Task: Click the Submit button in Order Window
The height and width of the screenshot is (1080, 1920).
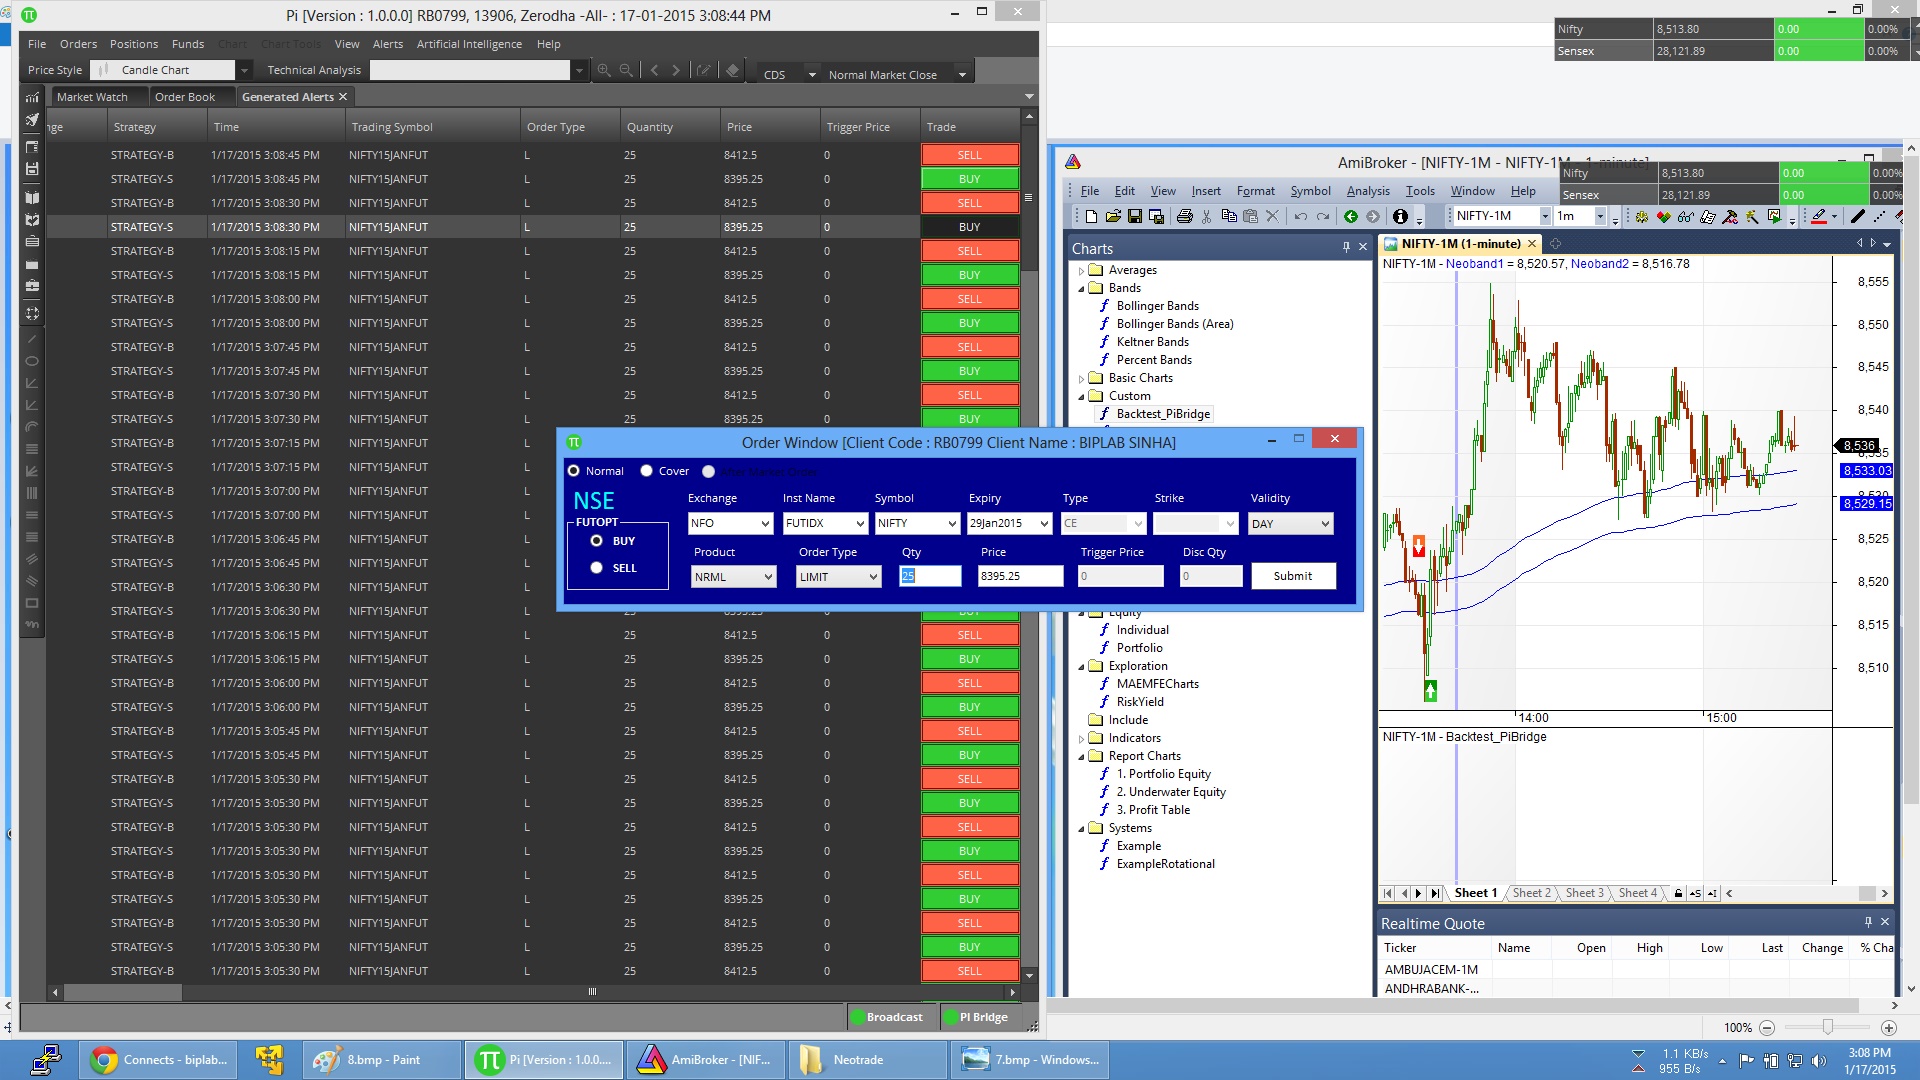Action: [1292, 576]
